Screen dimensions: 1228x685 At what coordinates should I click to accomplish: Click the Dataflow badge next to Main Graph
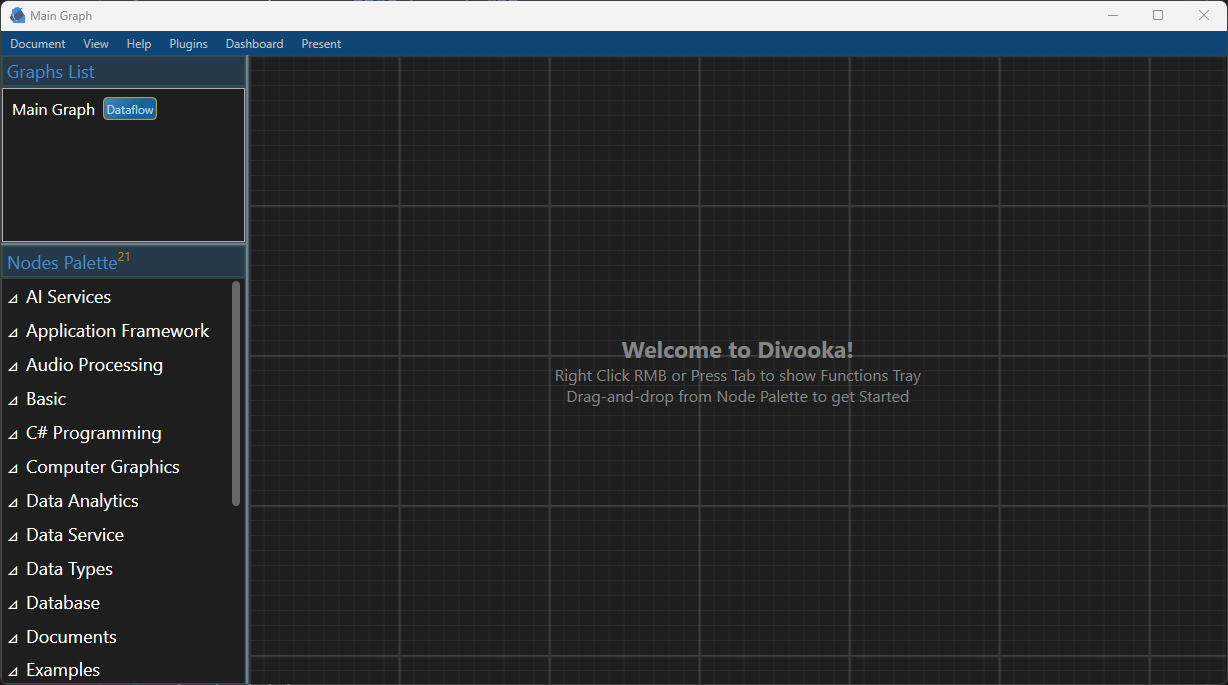130,110
